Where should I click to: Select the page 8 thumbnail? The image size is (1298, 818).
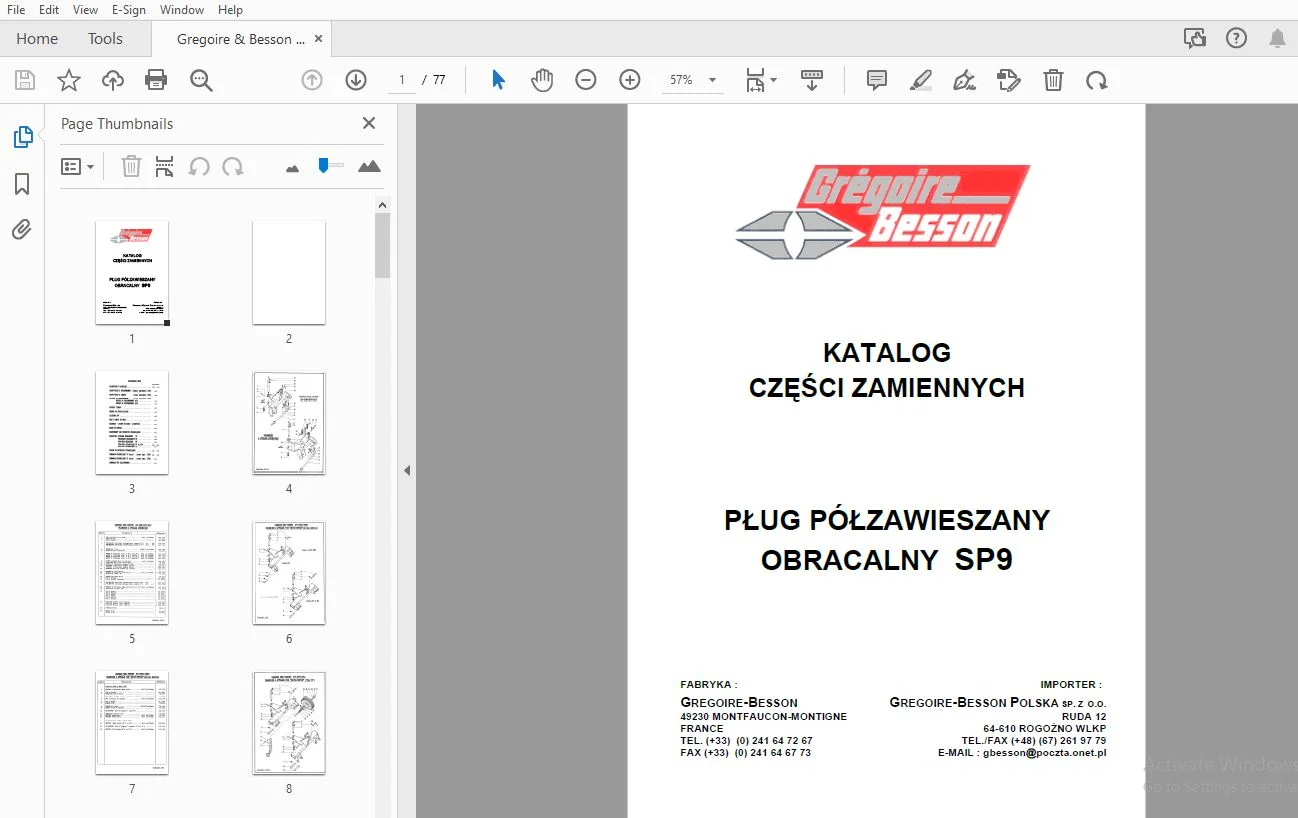289,723
